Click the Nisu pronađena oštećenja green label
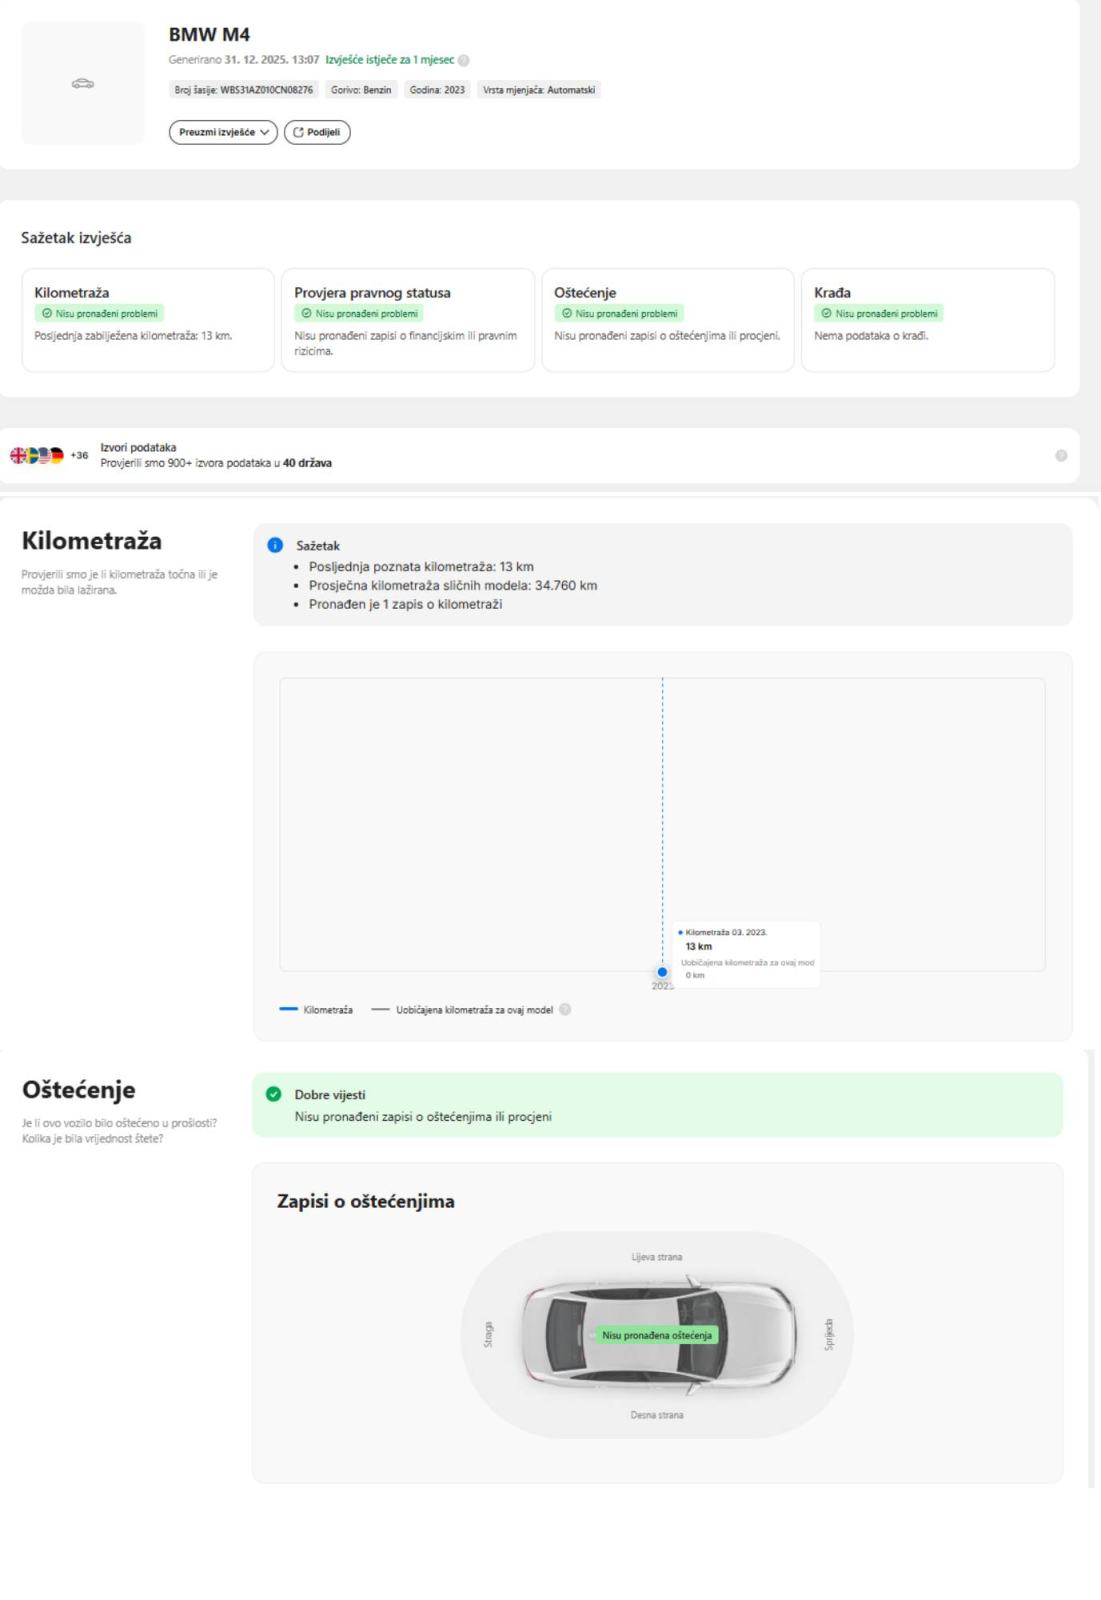Viewport: 1101px width, 1600px height. 657,1335
